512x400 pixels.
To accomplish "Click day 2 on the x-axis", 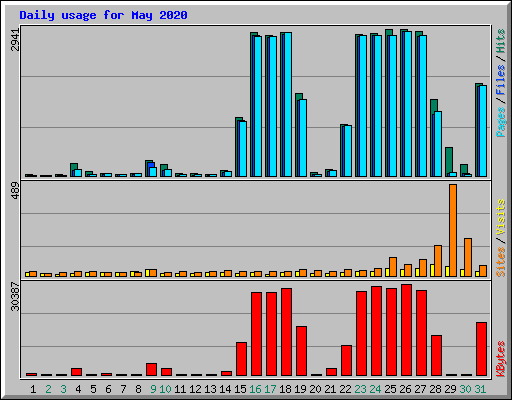I will click(x=48, y=389).
